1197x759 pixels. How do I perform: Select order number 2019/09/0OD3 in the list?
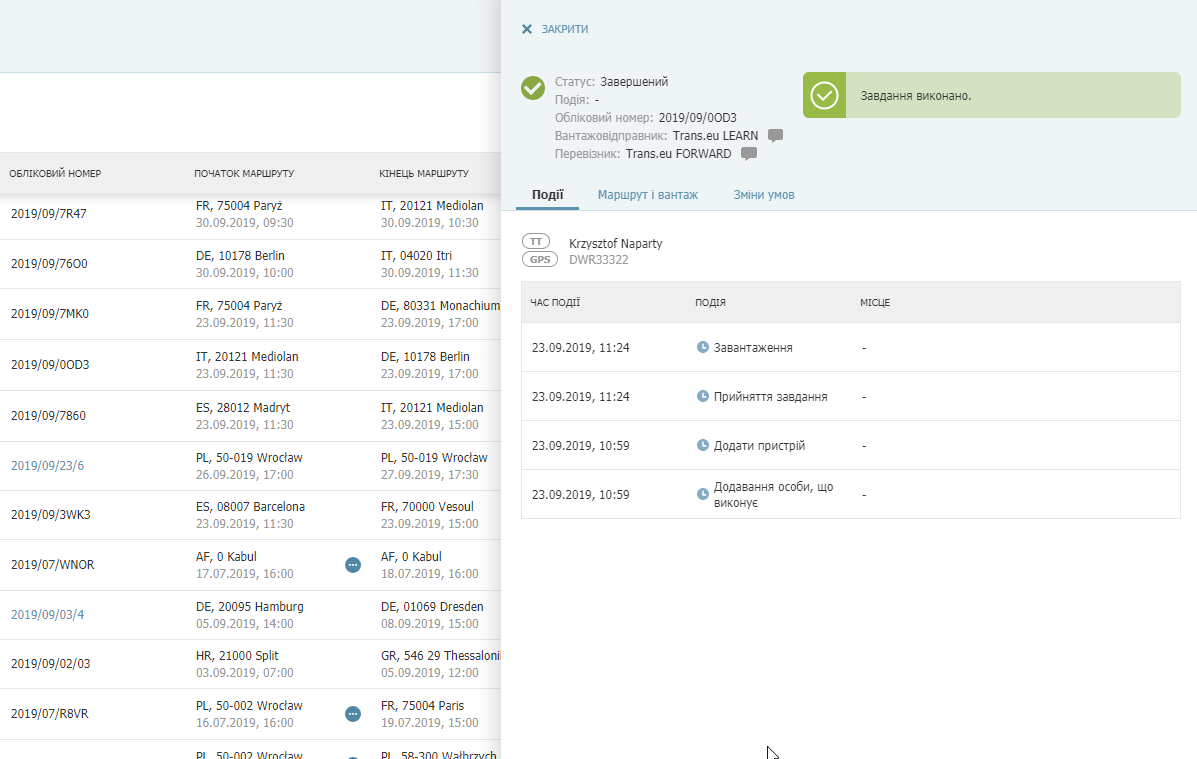50,365
